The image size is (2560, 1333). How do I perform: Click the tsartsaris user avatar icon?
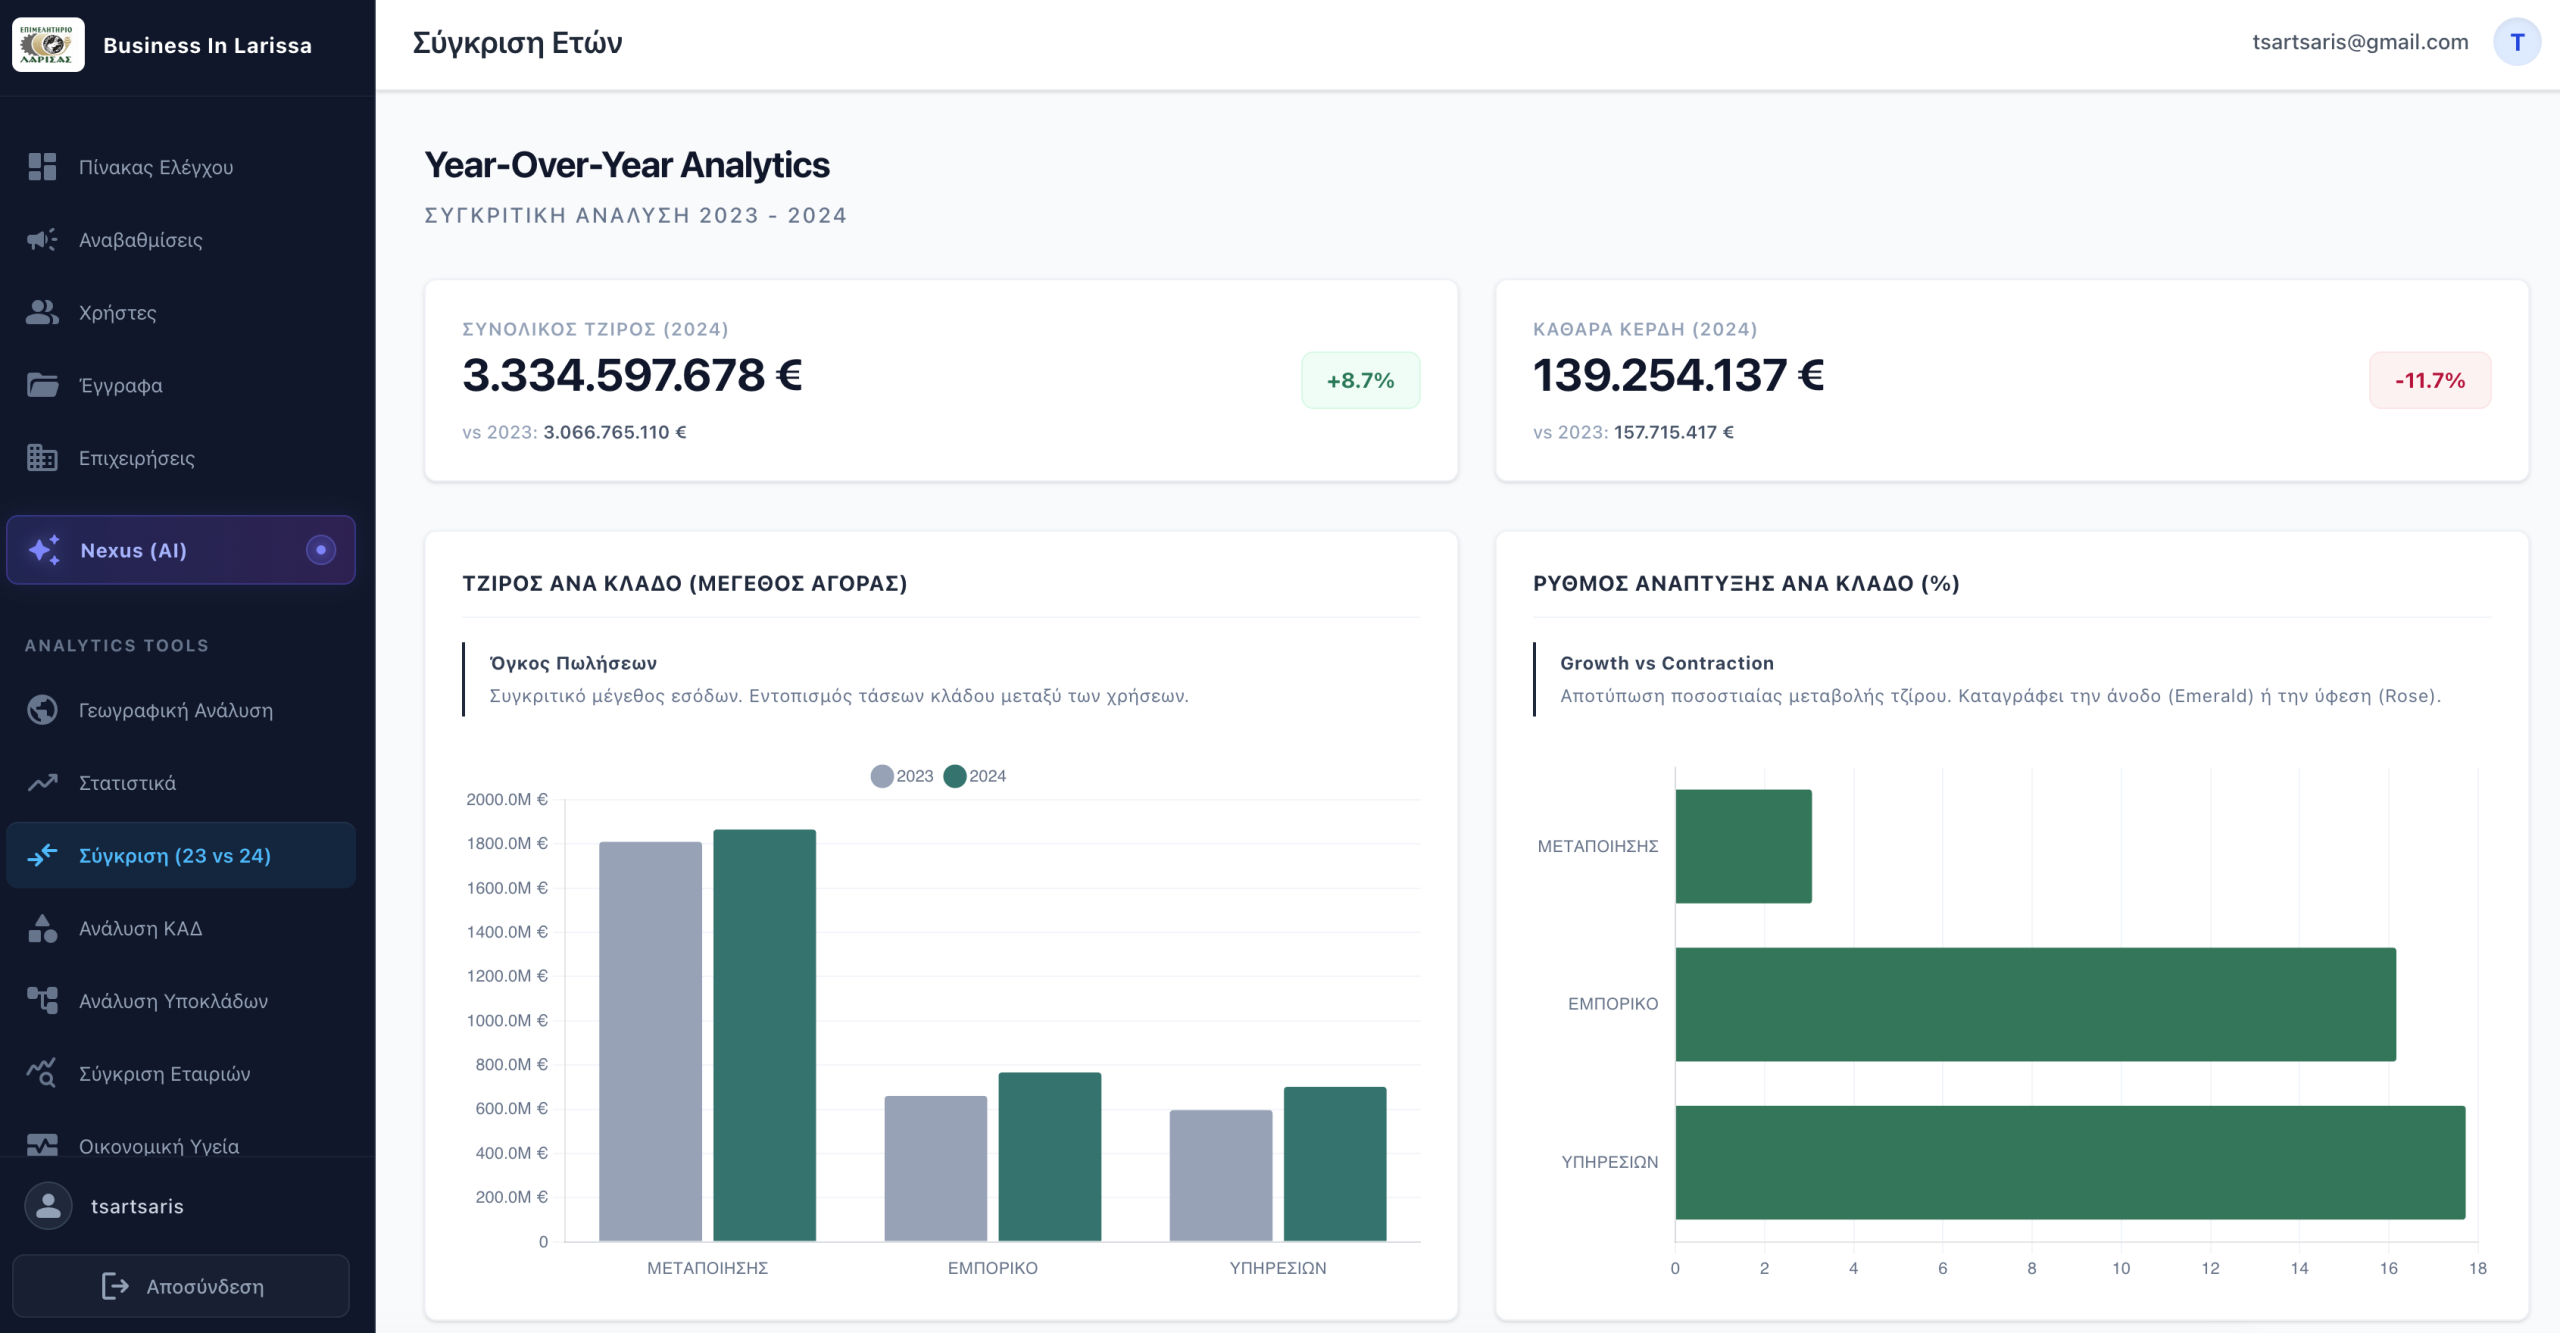coord(48,1206)
